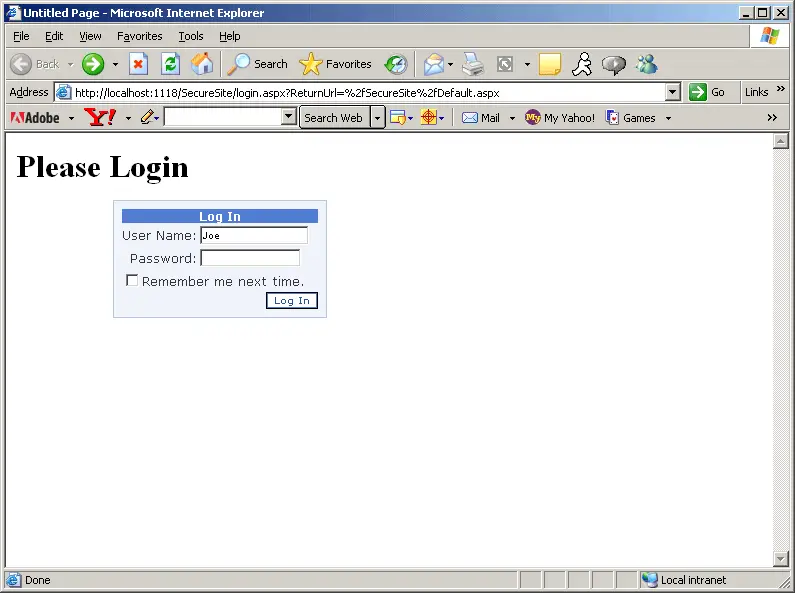Open Windows Messenger people icon
This screenshot has width=795, height=593.
[x=647, y=64]
